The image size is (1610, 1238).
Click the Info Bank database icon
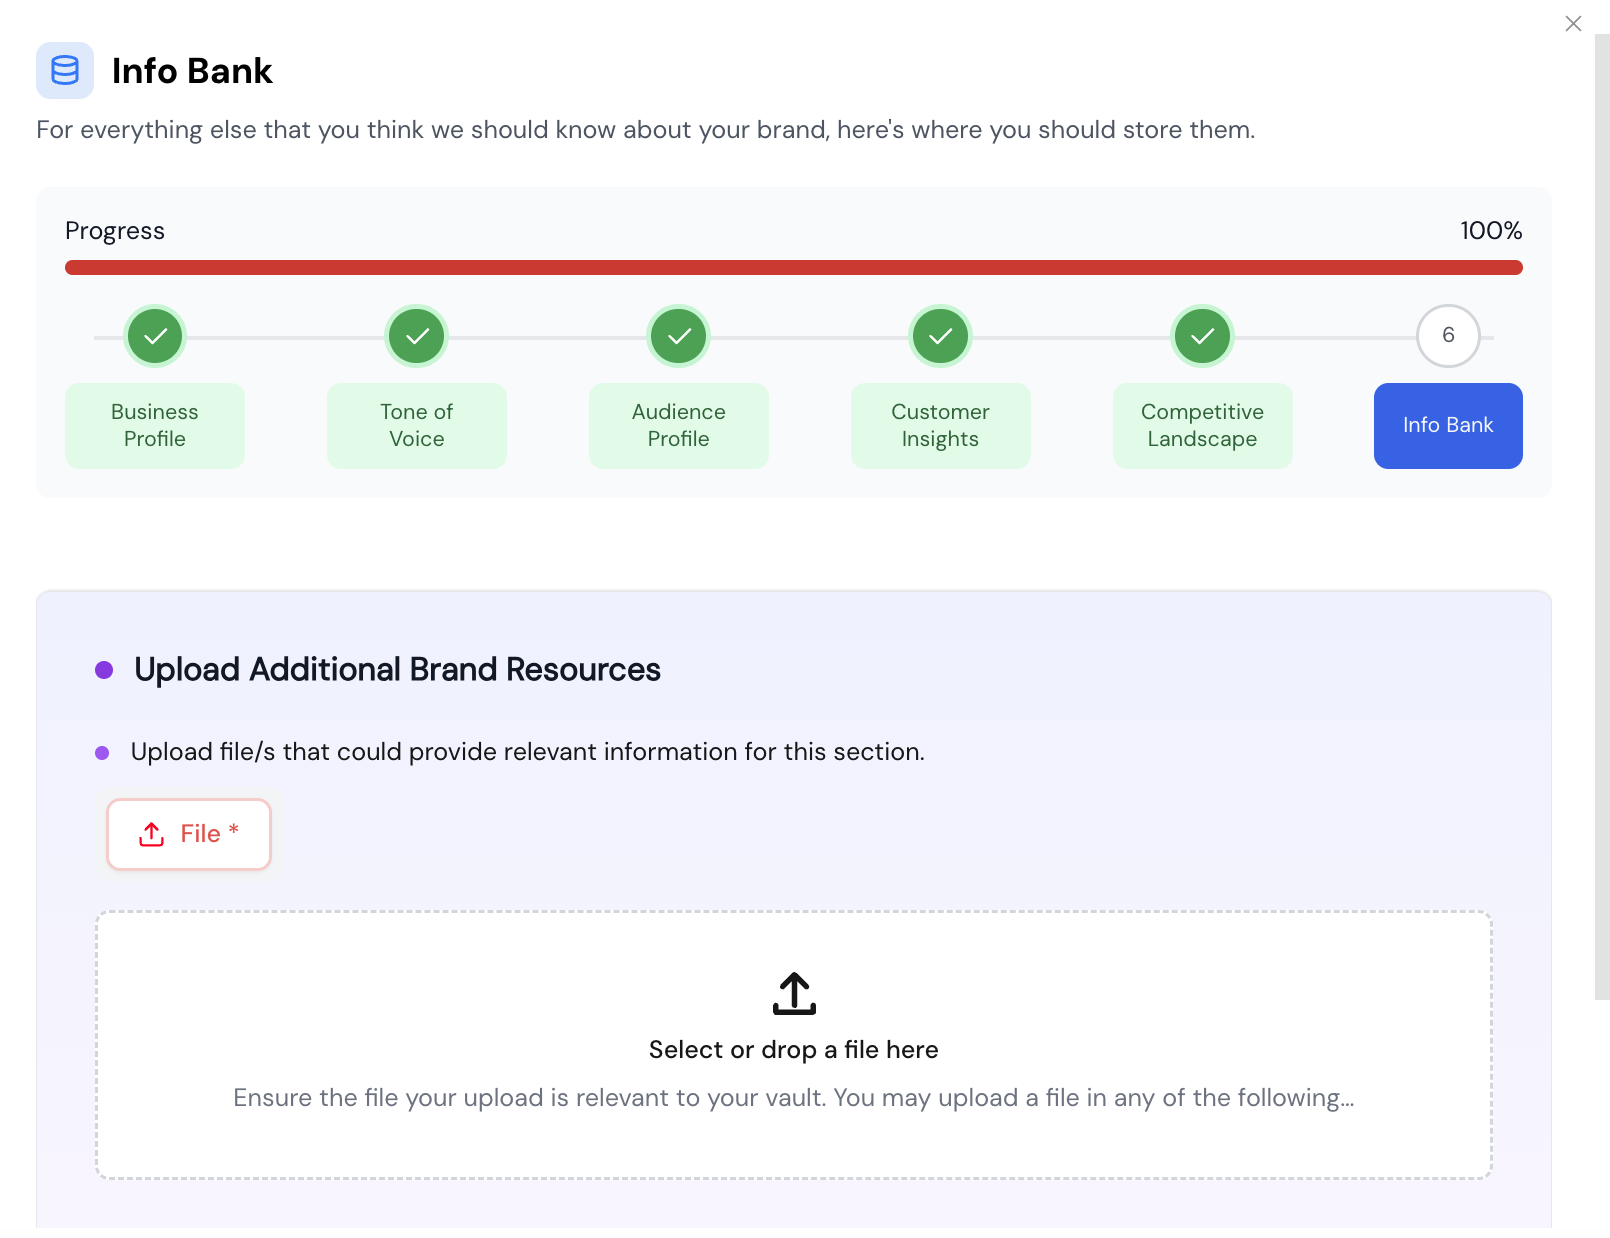(65, 70)
